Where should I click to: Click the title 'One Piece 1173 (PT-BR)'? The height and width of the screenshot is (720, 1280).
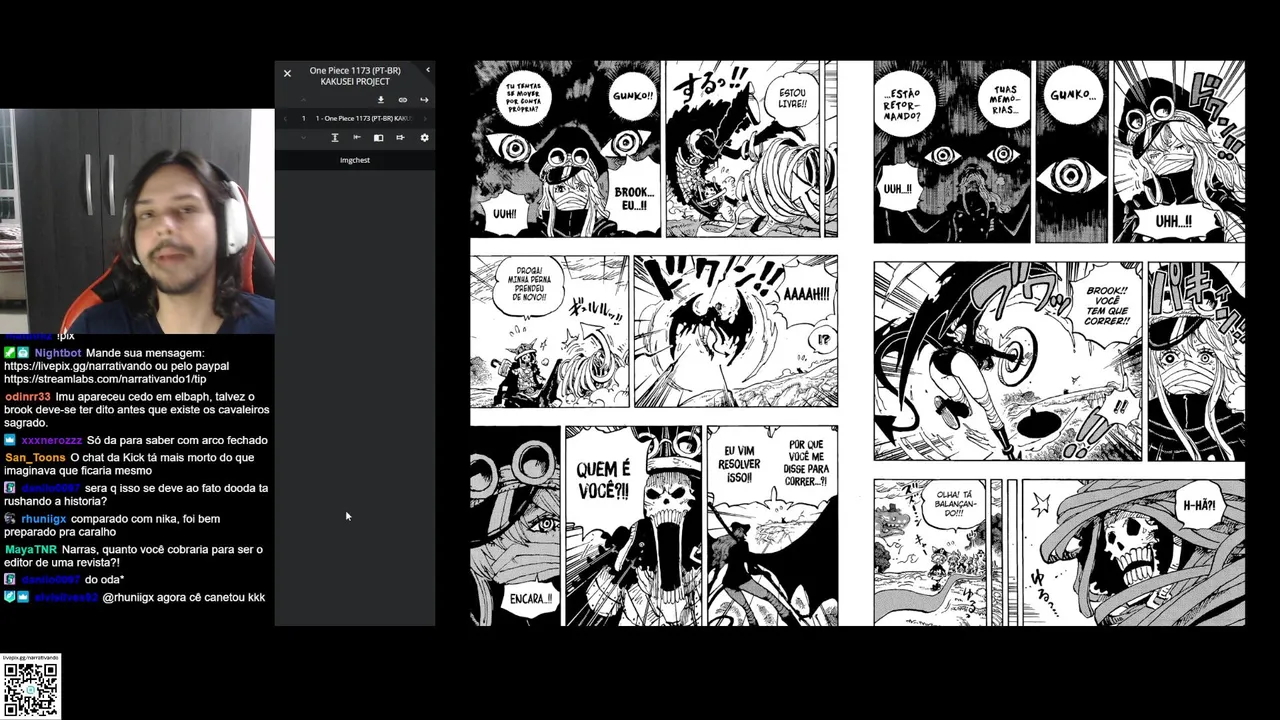(x=355, y=71)
